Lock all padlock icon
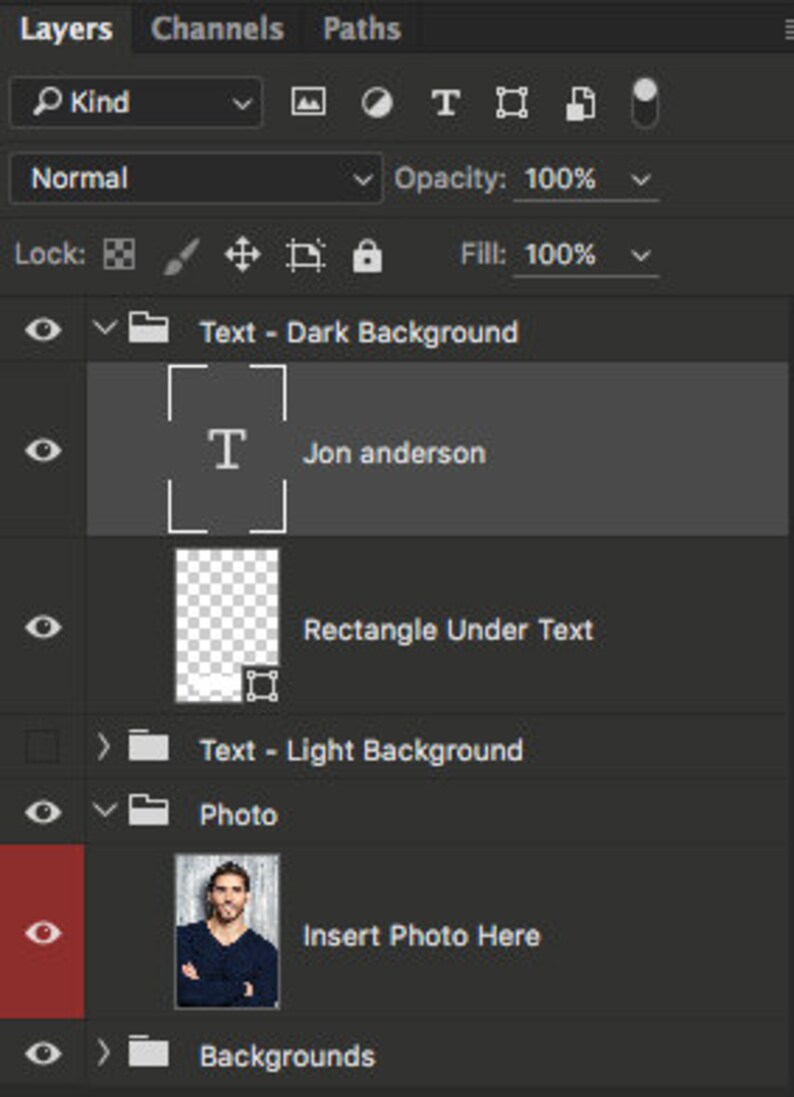 pos(367,255)
